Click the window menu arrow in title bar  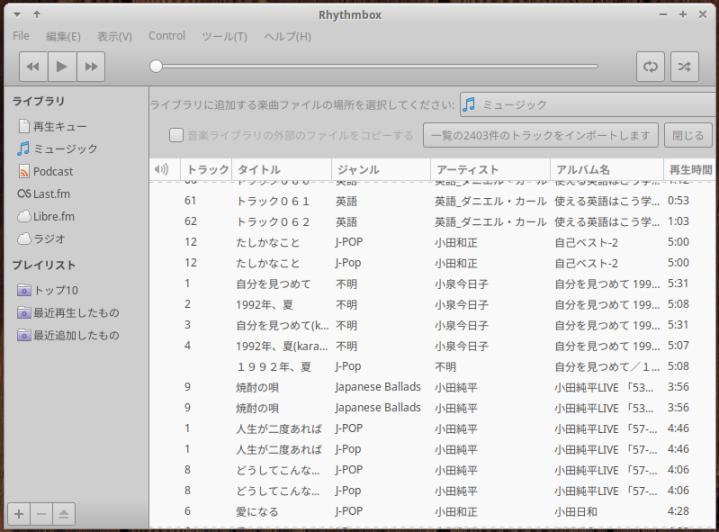[17, 15]
